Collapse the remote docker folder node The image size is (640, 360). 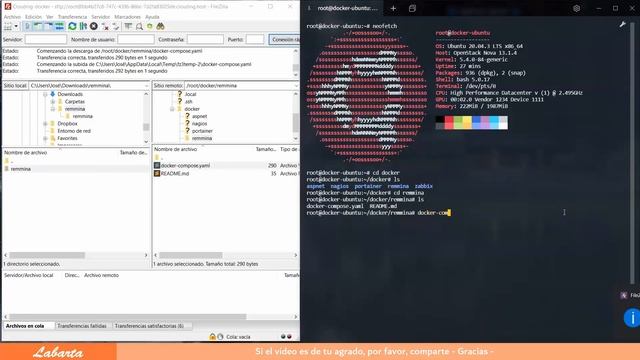click(x=172, y=109)
